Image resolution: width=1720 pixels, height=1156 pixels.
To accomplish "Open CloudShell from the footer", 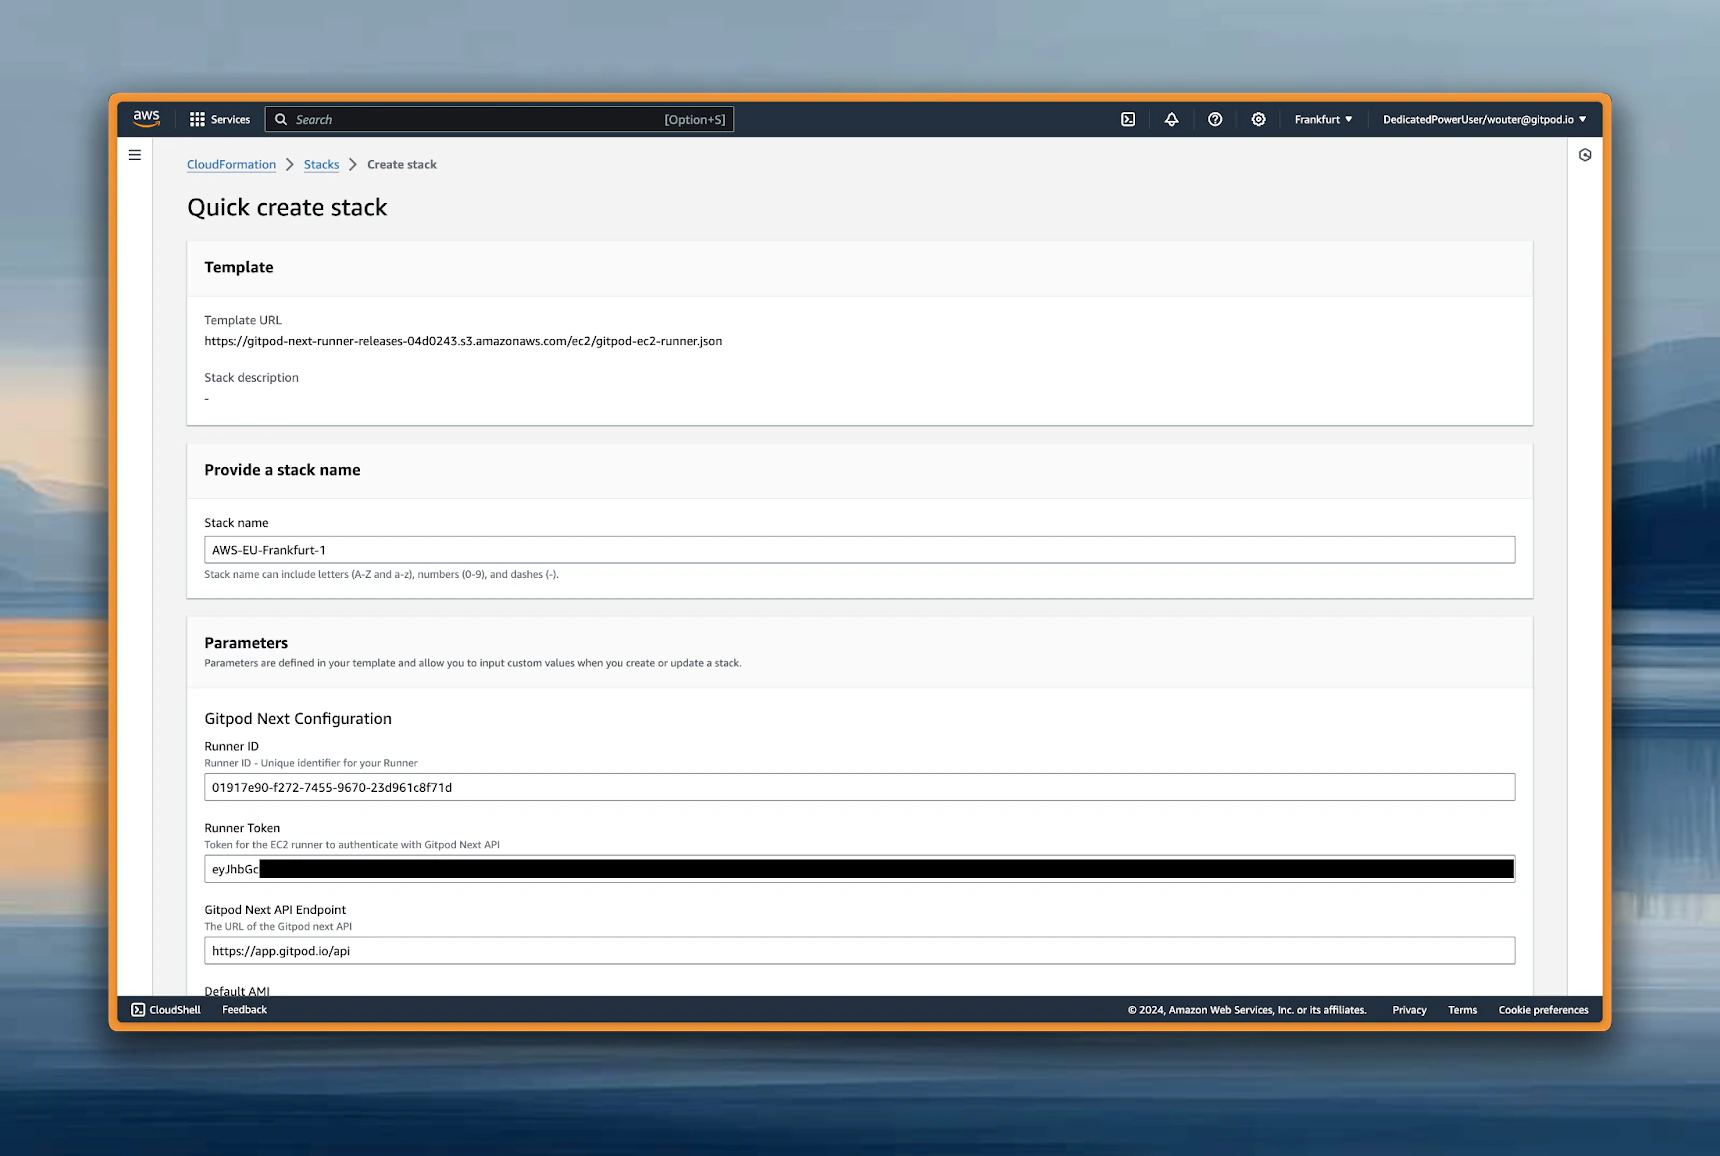I will 166,1010.
